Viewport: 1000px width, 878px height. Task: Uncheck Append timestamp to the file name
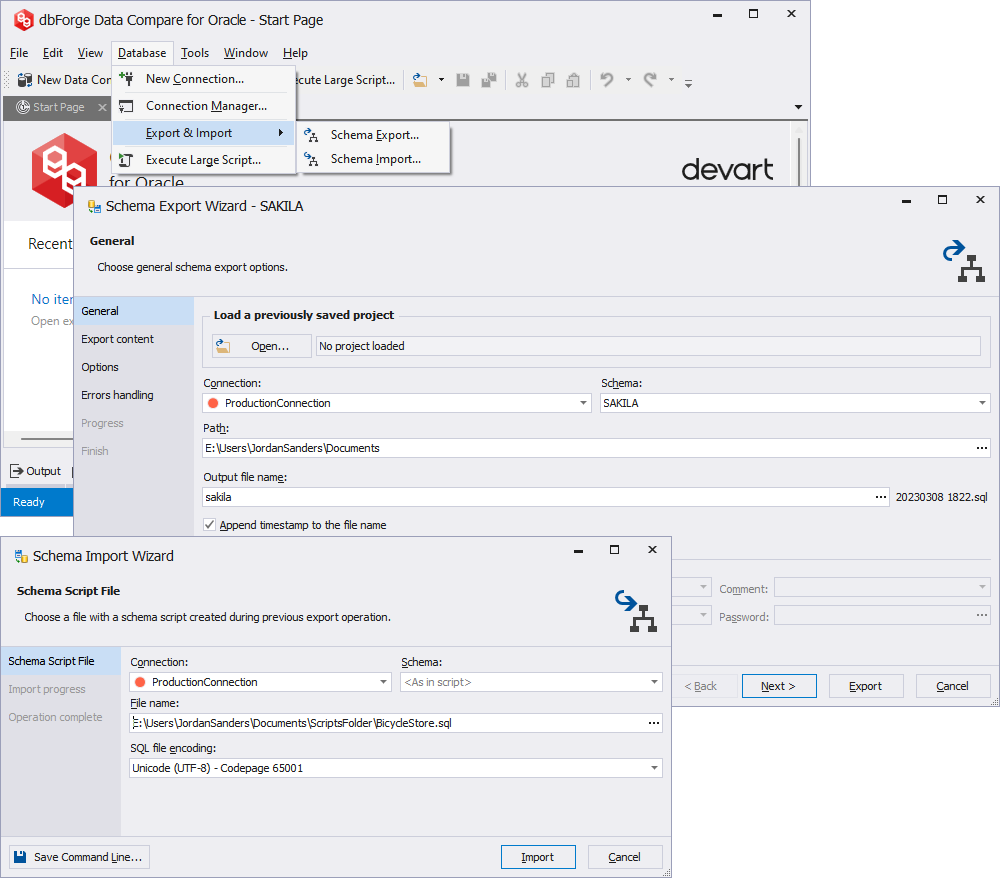[x=209, y=525]
